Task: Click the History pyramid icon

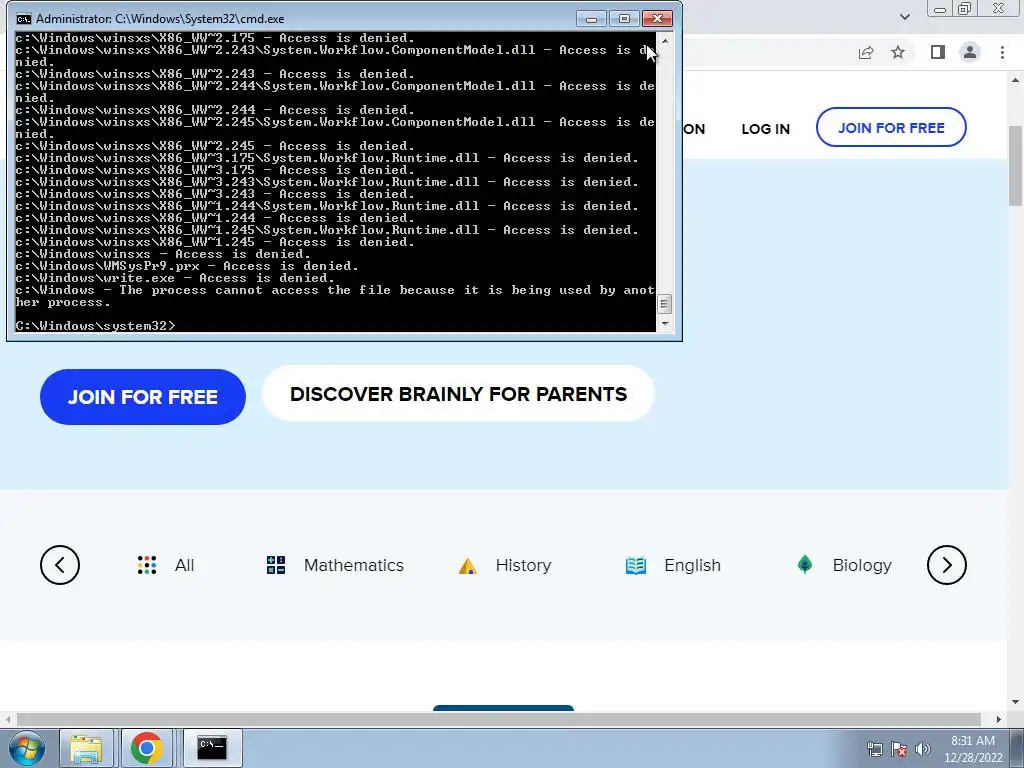Action: coord(468,566)
